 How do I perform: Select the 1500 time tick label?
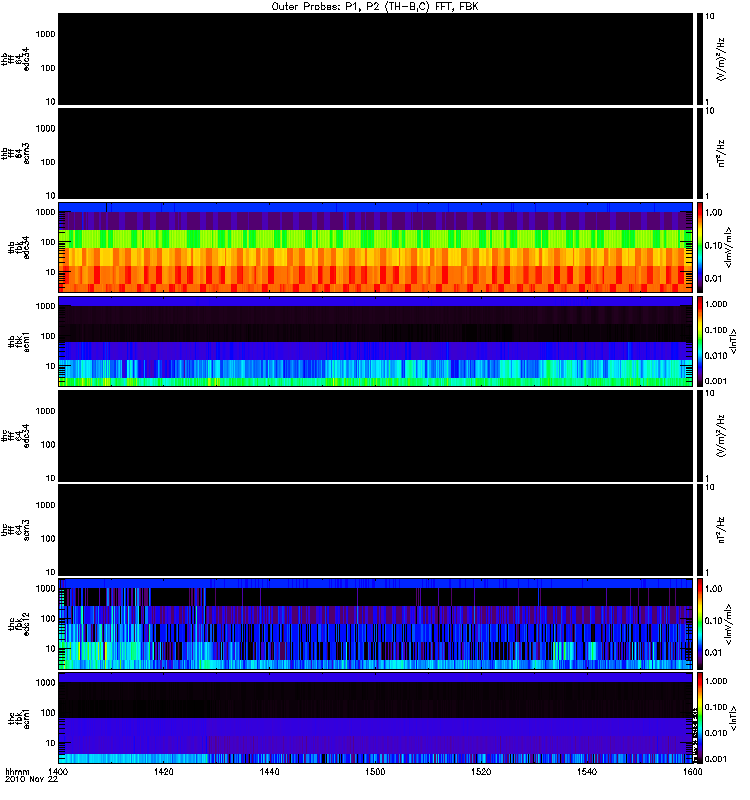(375, 771)
